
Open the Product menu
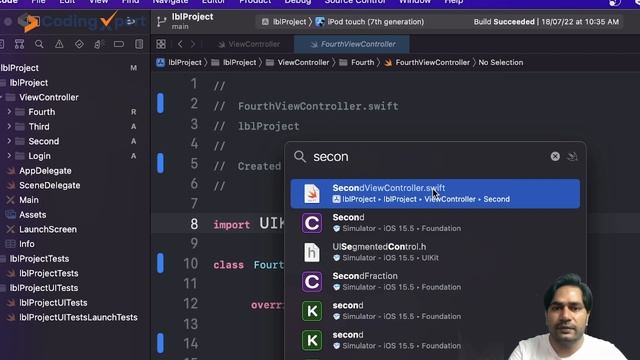[x=255, y=2]
